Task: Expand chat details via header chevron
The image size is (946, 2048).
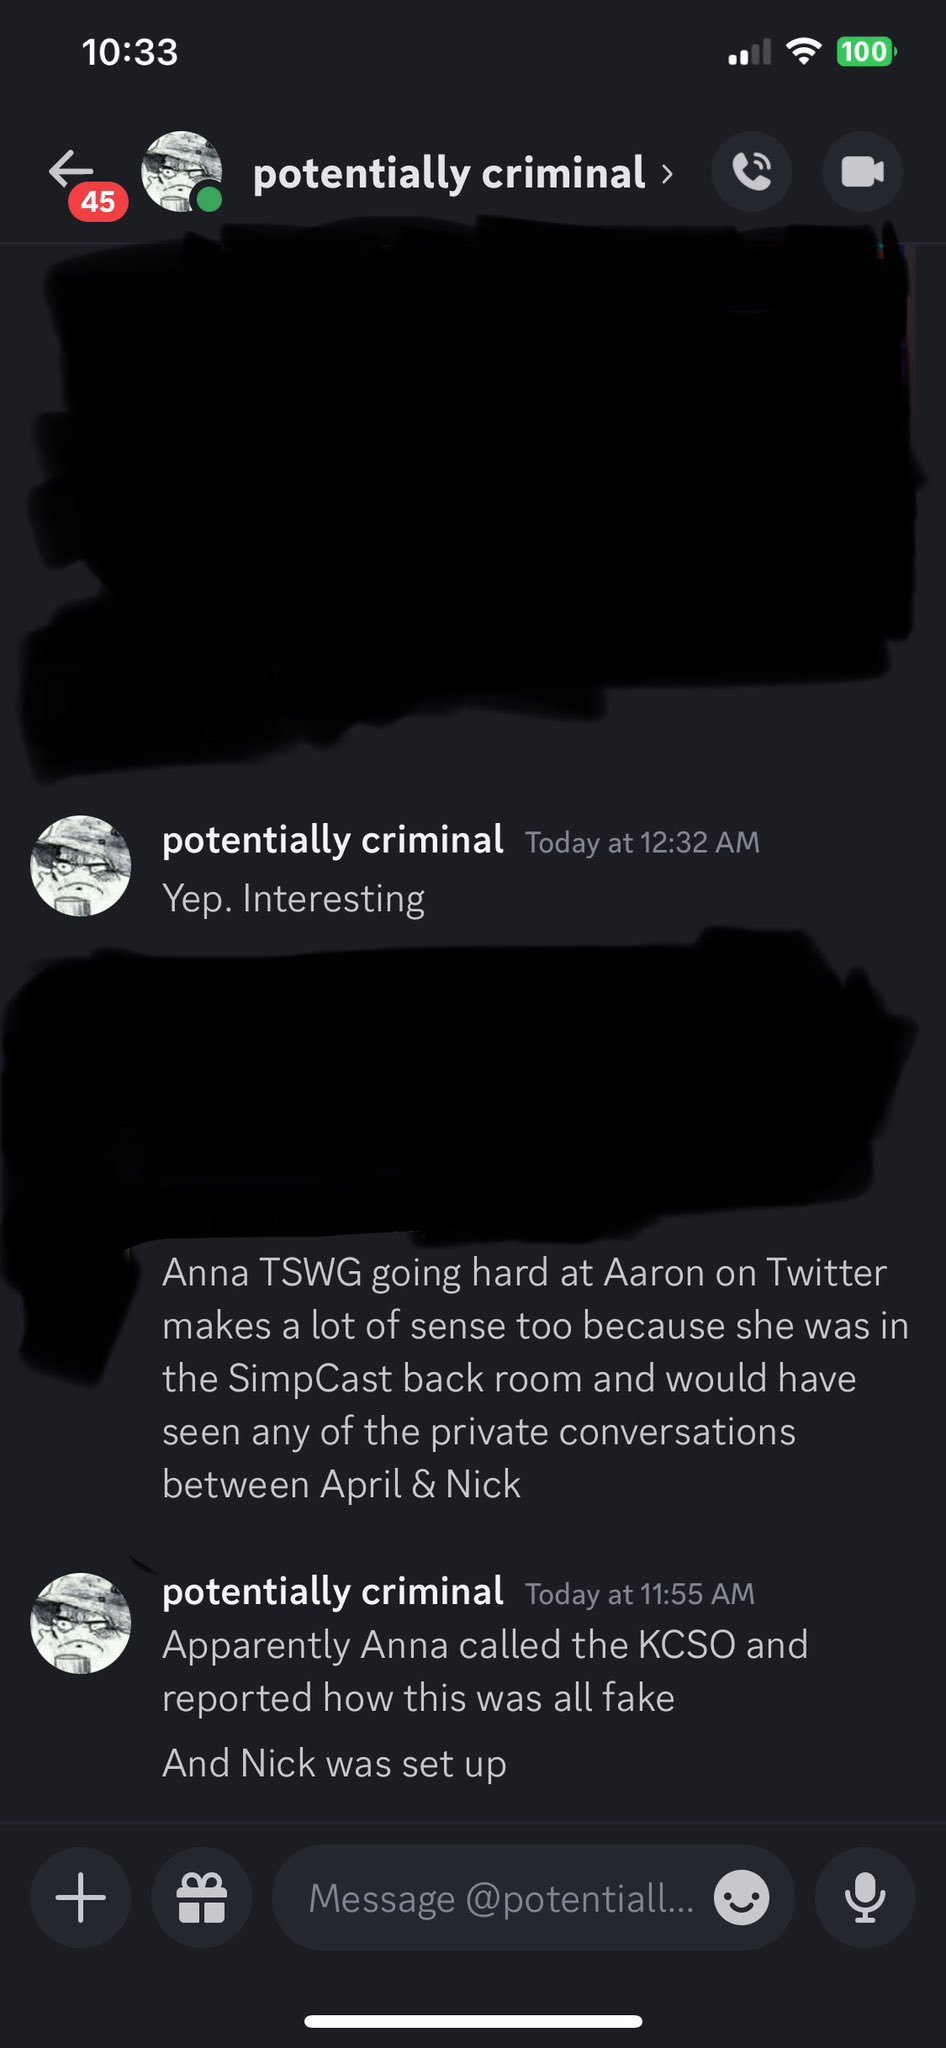Action: [x=667, y=174]
